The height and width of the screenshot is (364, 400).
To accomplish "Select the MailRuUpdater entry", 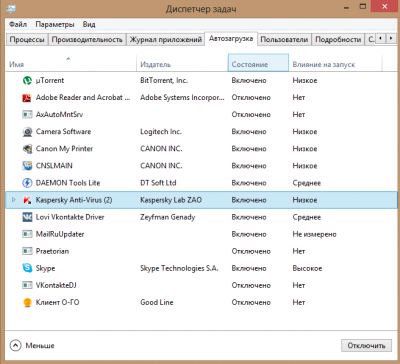I will 60,234.
